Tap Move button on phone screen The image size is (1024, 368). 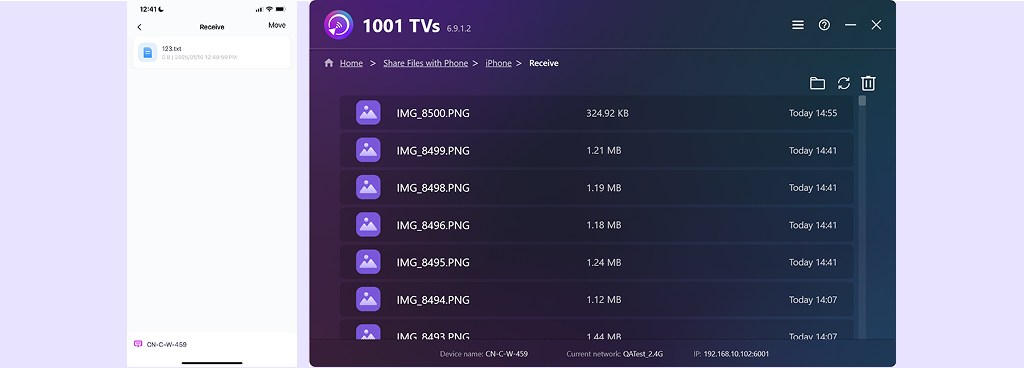pos(277,25)
